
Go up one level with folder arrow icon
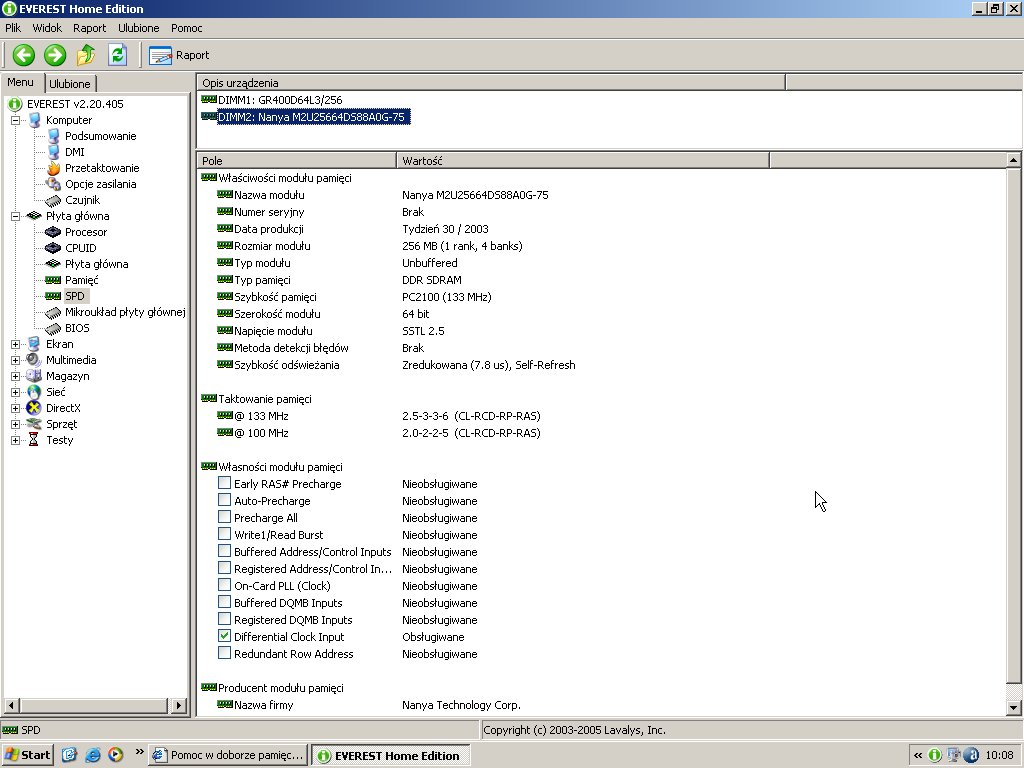pyautogui.click(x=86, y=55)
